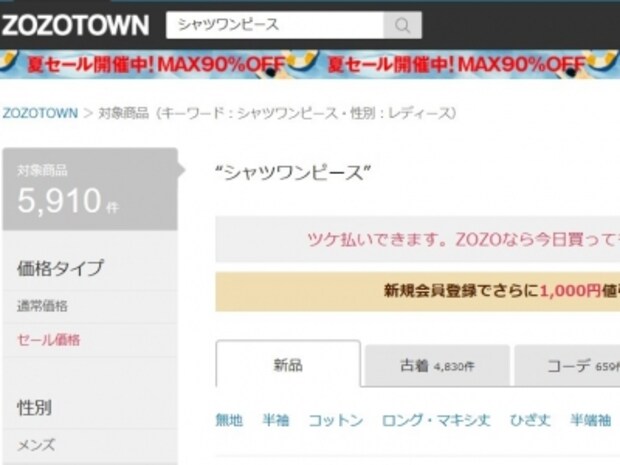This screenshot has width=620, height=465.
Task: Filter by ロング・マキシ丈 tag
Action: [436, 420]
